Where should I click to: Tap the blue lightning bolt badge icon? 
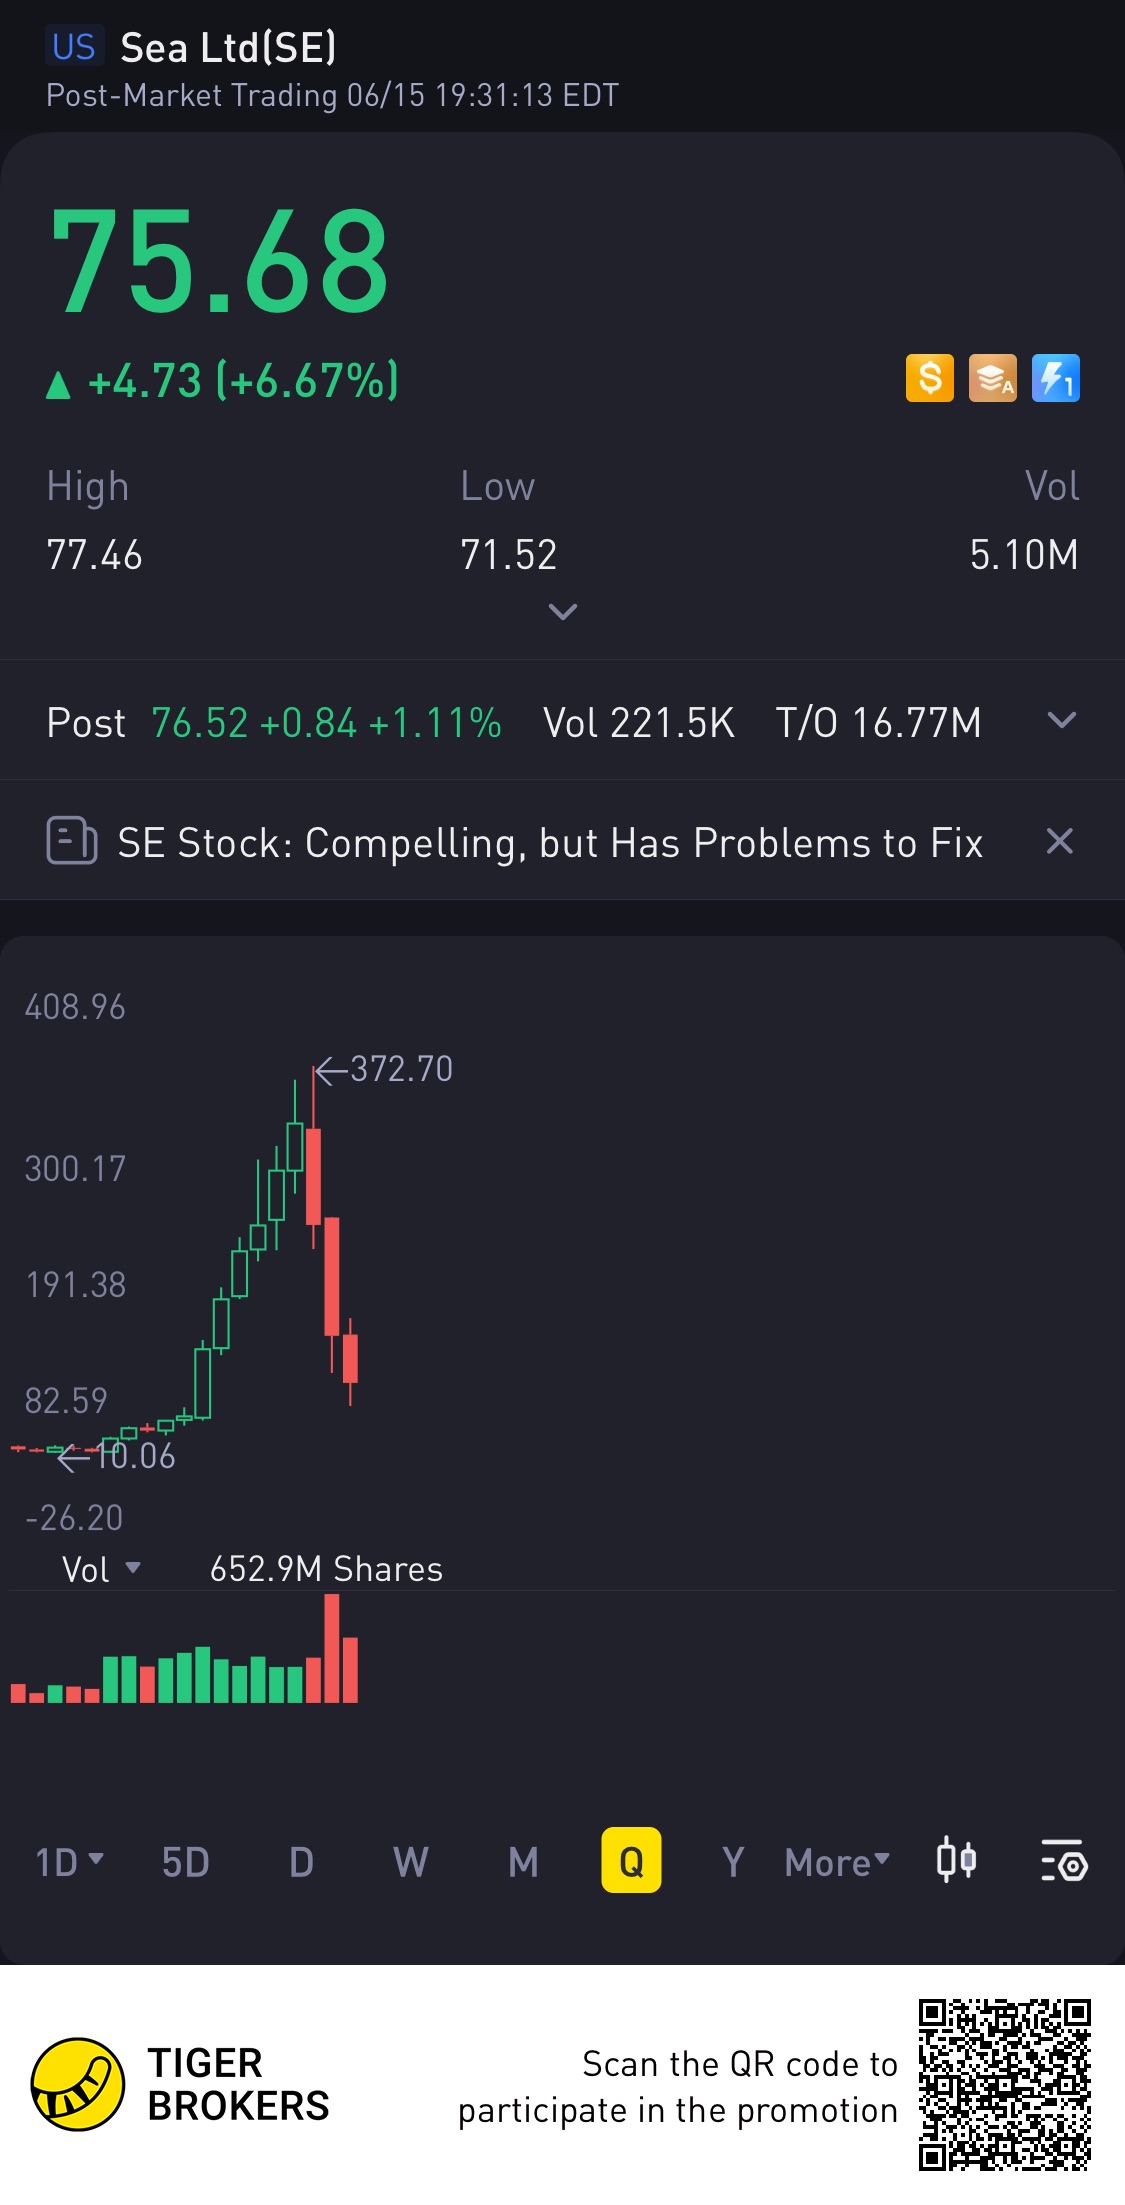coord(1055,378)
